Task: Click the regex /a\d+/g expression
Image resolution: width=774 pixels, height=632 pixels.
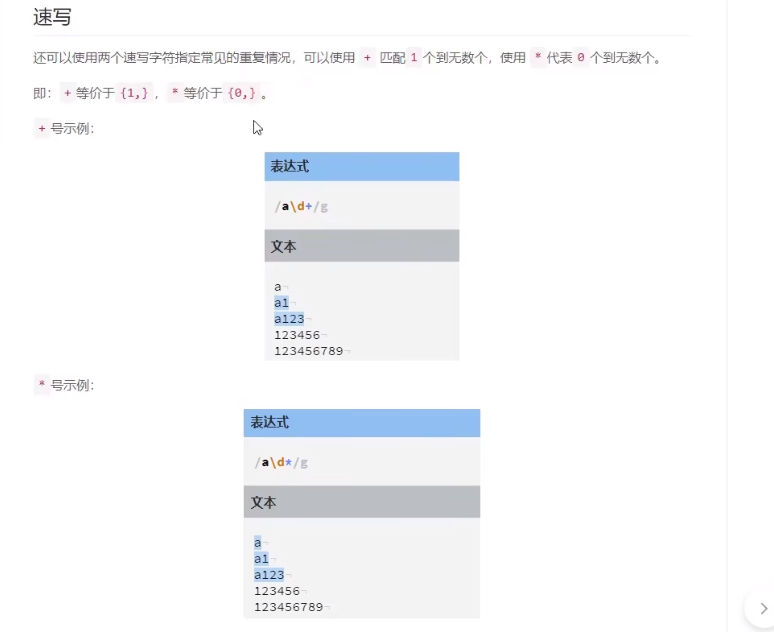Action: coord(301,206)
